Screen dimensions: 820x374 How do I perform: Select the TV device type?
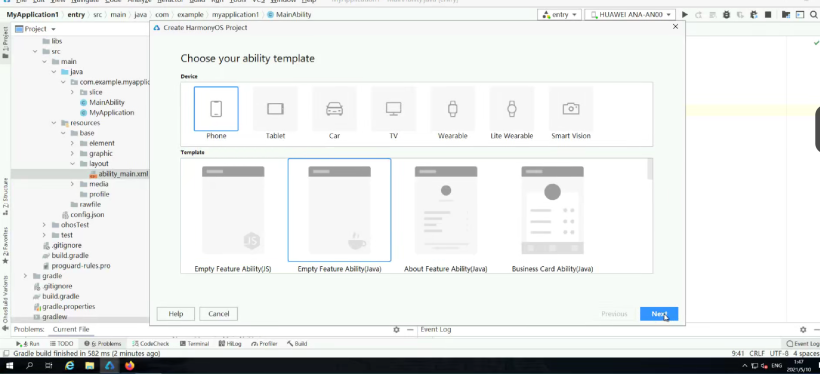tap(393, 109)
